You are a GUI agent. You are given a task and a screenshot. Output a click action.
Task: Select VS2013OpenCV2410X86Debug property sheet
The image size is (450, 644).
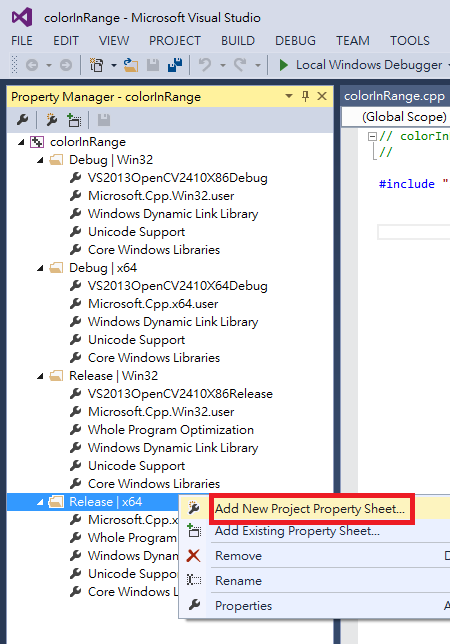(177, 178)
